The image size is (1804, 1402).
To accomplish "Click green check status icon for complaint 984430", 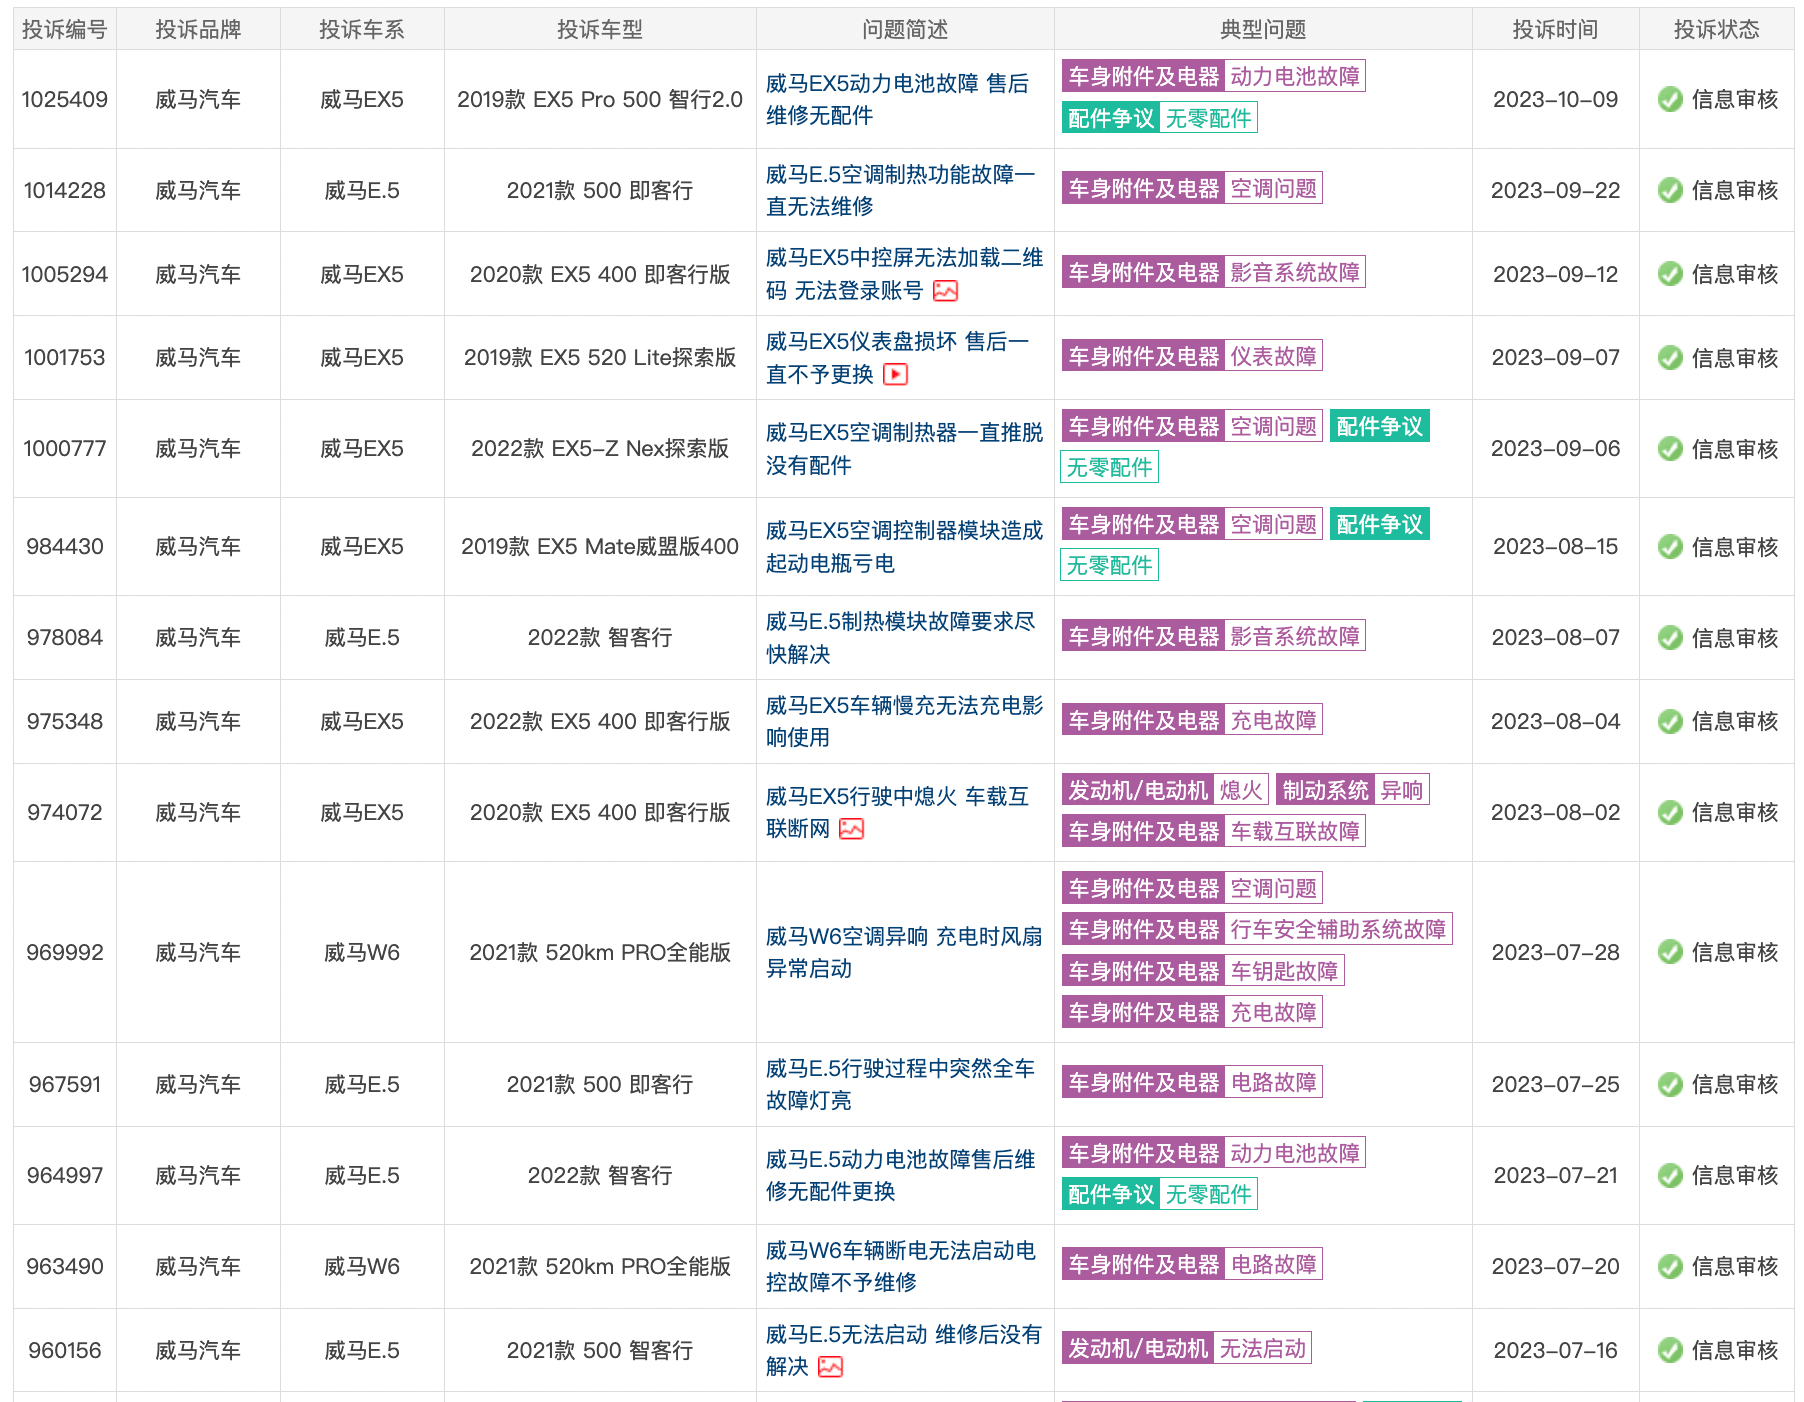I will pyautogui.click(x=1670, y=547).
